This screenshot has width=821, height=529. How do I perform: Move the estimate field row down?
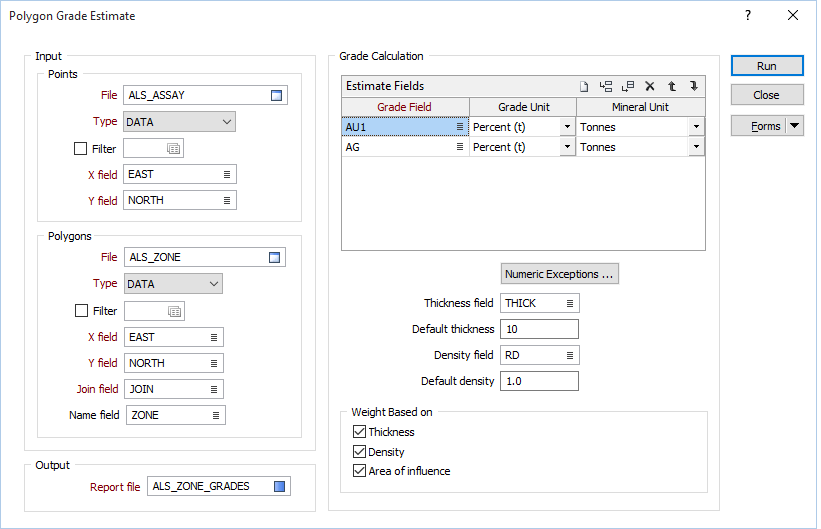[694, 86]
